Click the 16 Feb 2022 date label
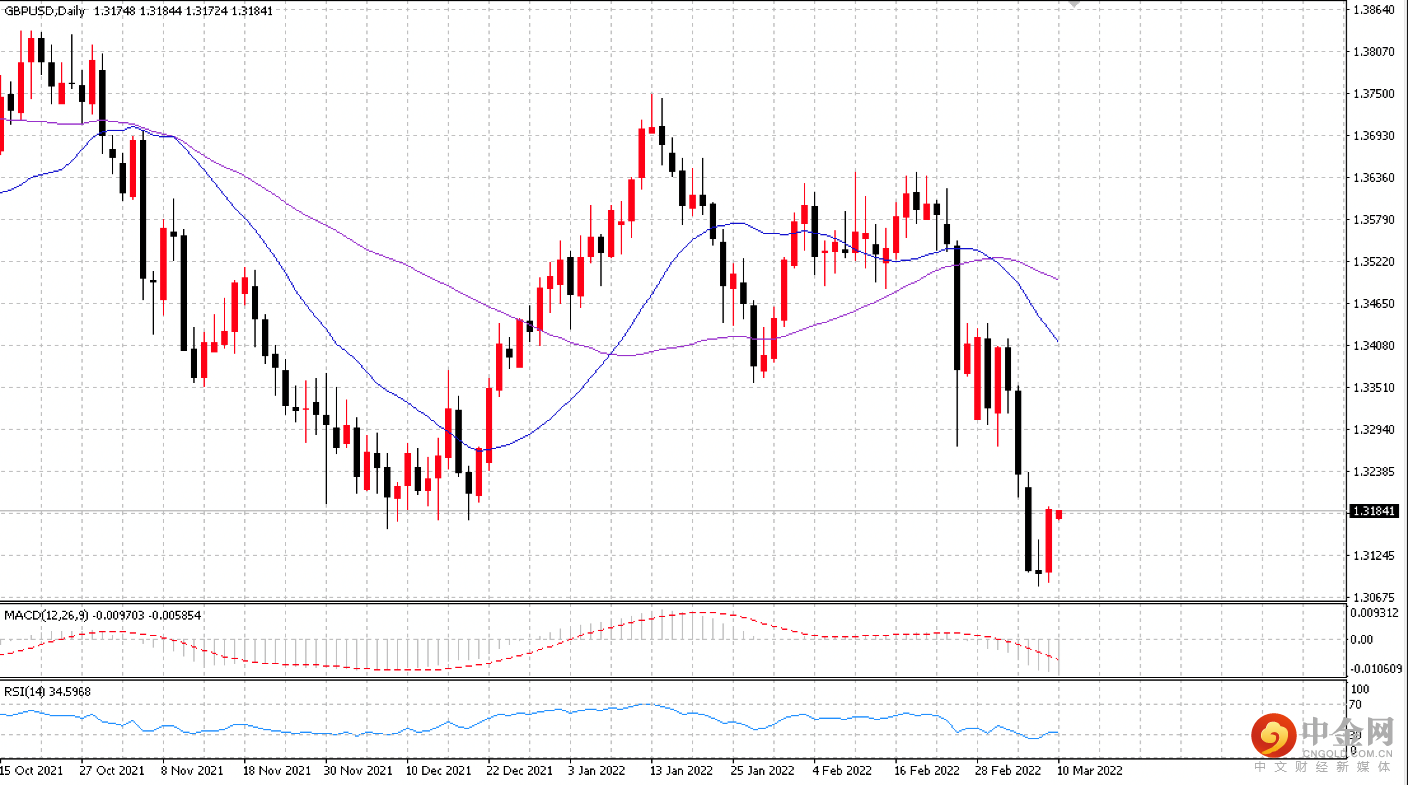The image size is (1408, 785). [926, 771]
